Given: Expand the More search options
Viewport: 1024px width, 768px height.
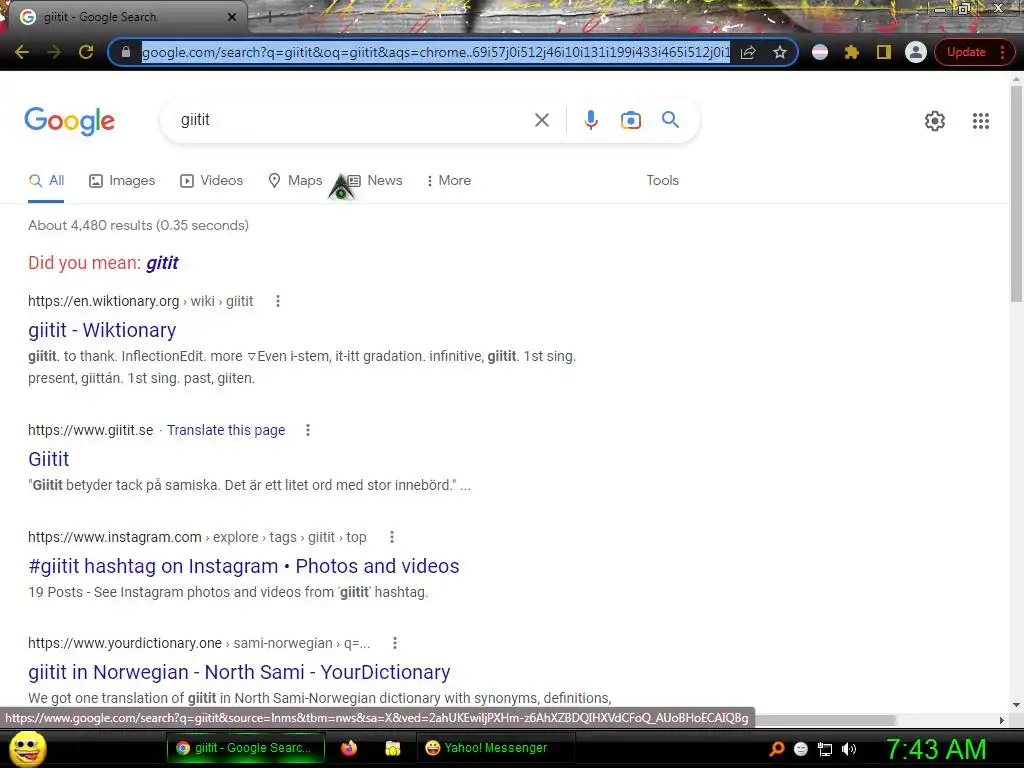Looking at the screenshot, I should coord(449,181).
